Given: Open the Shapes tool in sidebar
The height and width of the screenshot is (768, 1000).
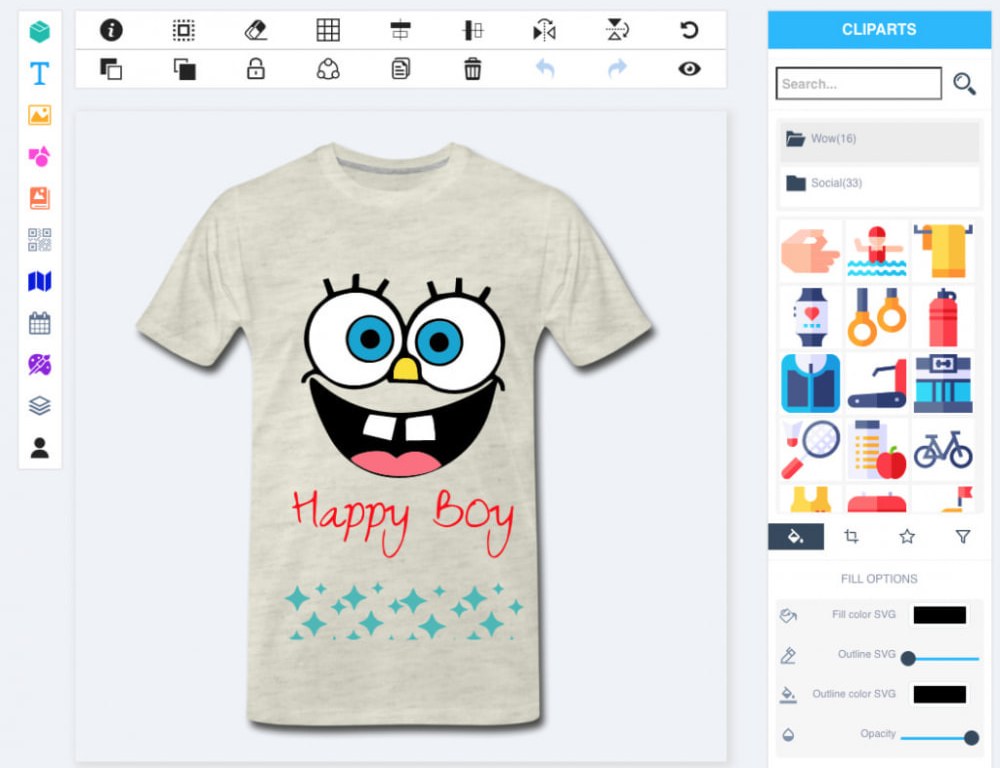Looking at the screenshot, I should pos(40,156).
